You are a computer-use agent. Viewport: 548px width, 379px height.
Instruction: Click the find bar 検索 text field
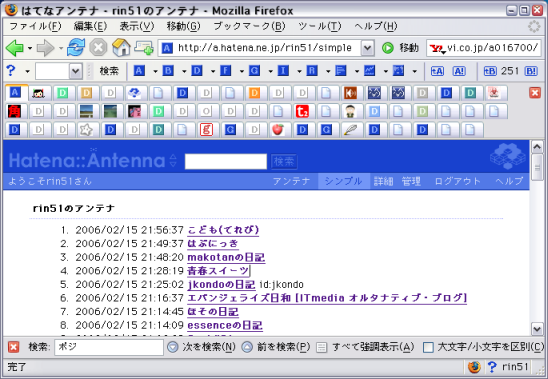[x=109, y=347]
